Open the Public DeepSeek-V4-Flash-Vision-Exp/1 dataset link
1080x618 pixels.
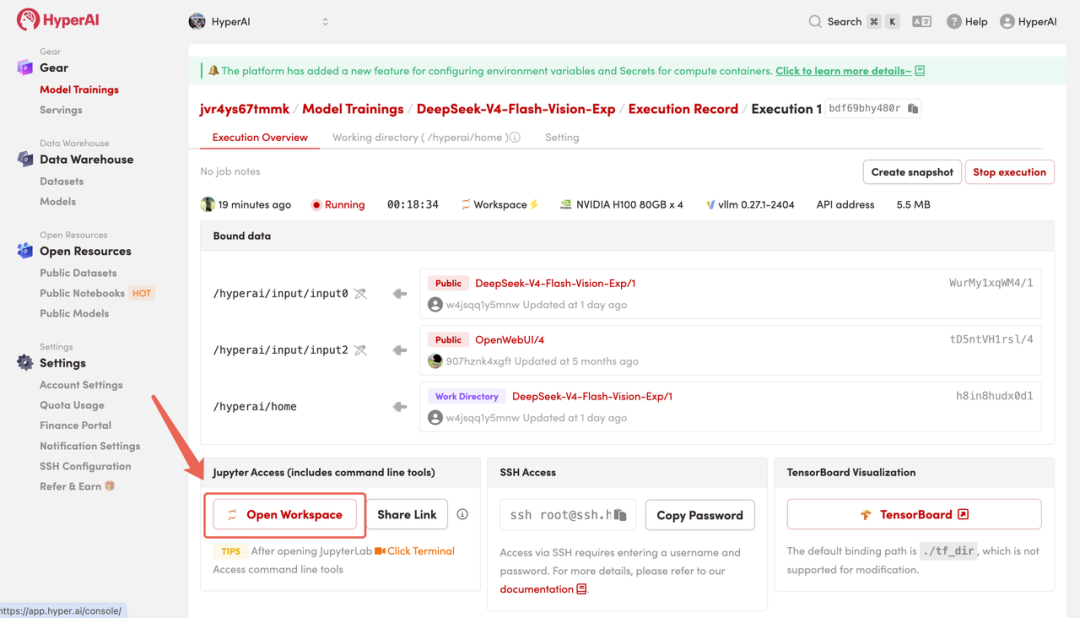click(555, 283)
